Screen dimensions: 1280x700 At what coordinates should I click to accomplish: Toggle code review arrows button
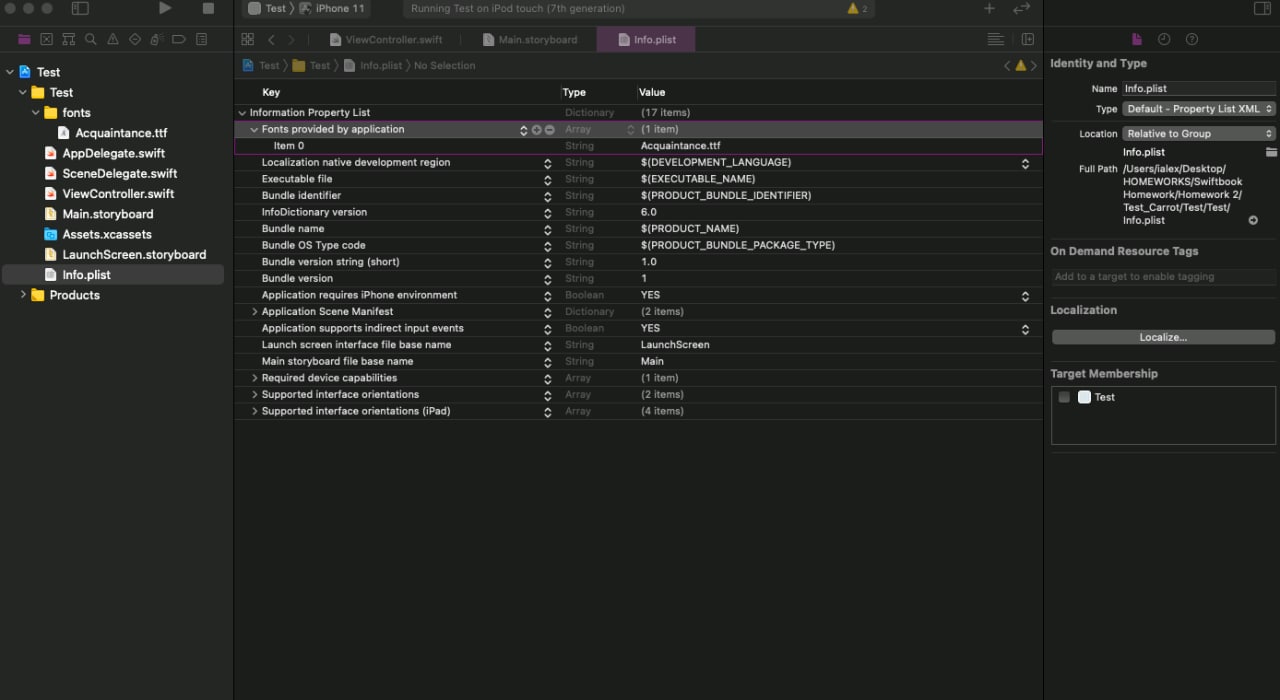click(x=1021, y=8)
